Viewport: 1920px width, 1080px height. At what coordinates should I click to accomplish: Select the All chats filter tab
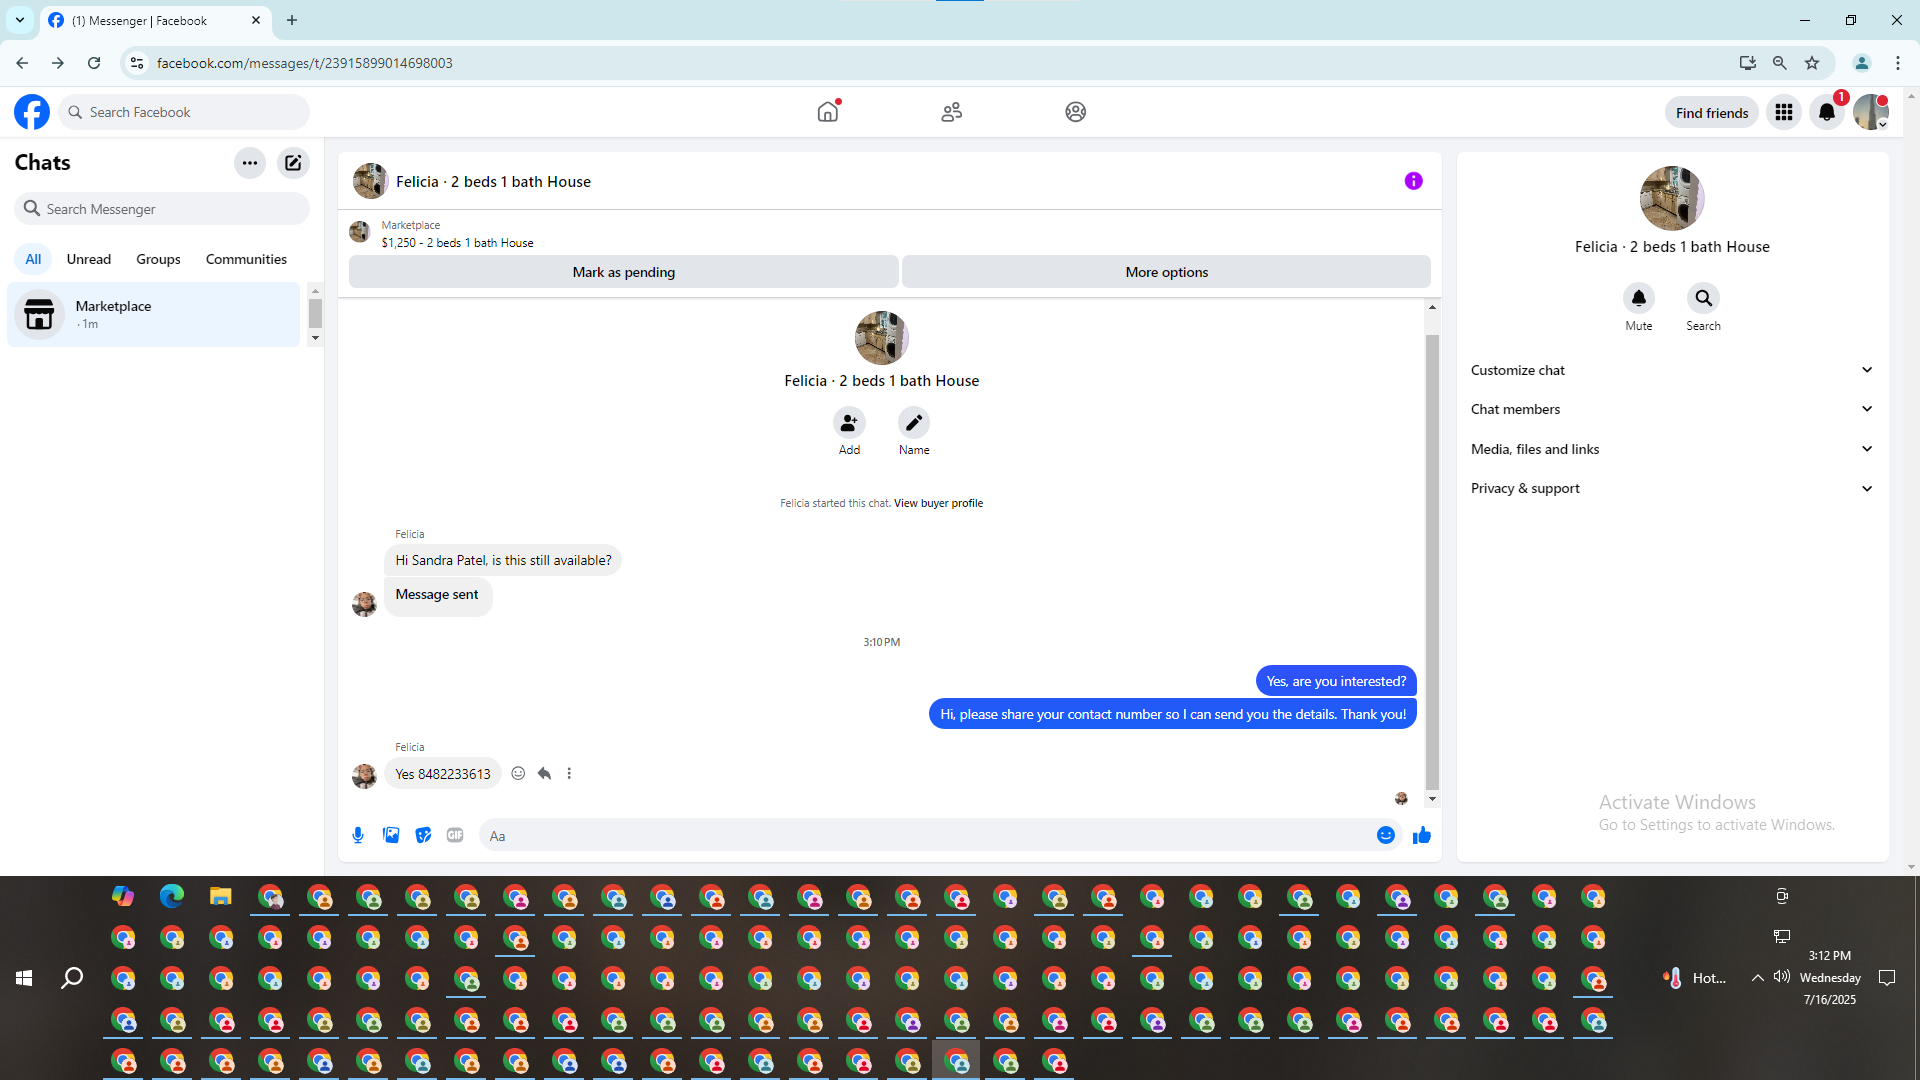(x=33, y=259)
